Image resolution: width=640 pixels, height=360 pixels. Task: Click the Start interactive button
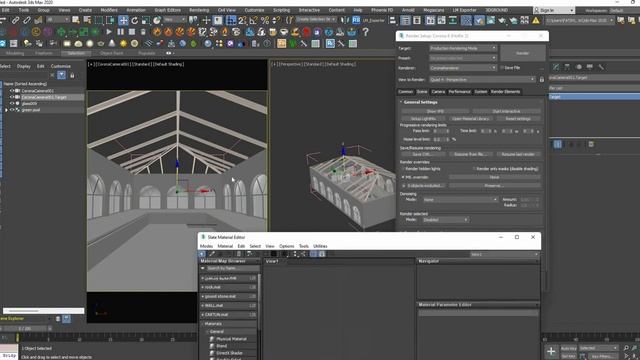click(x=506, y=111)
